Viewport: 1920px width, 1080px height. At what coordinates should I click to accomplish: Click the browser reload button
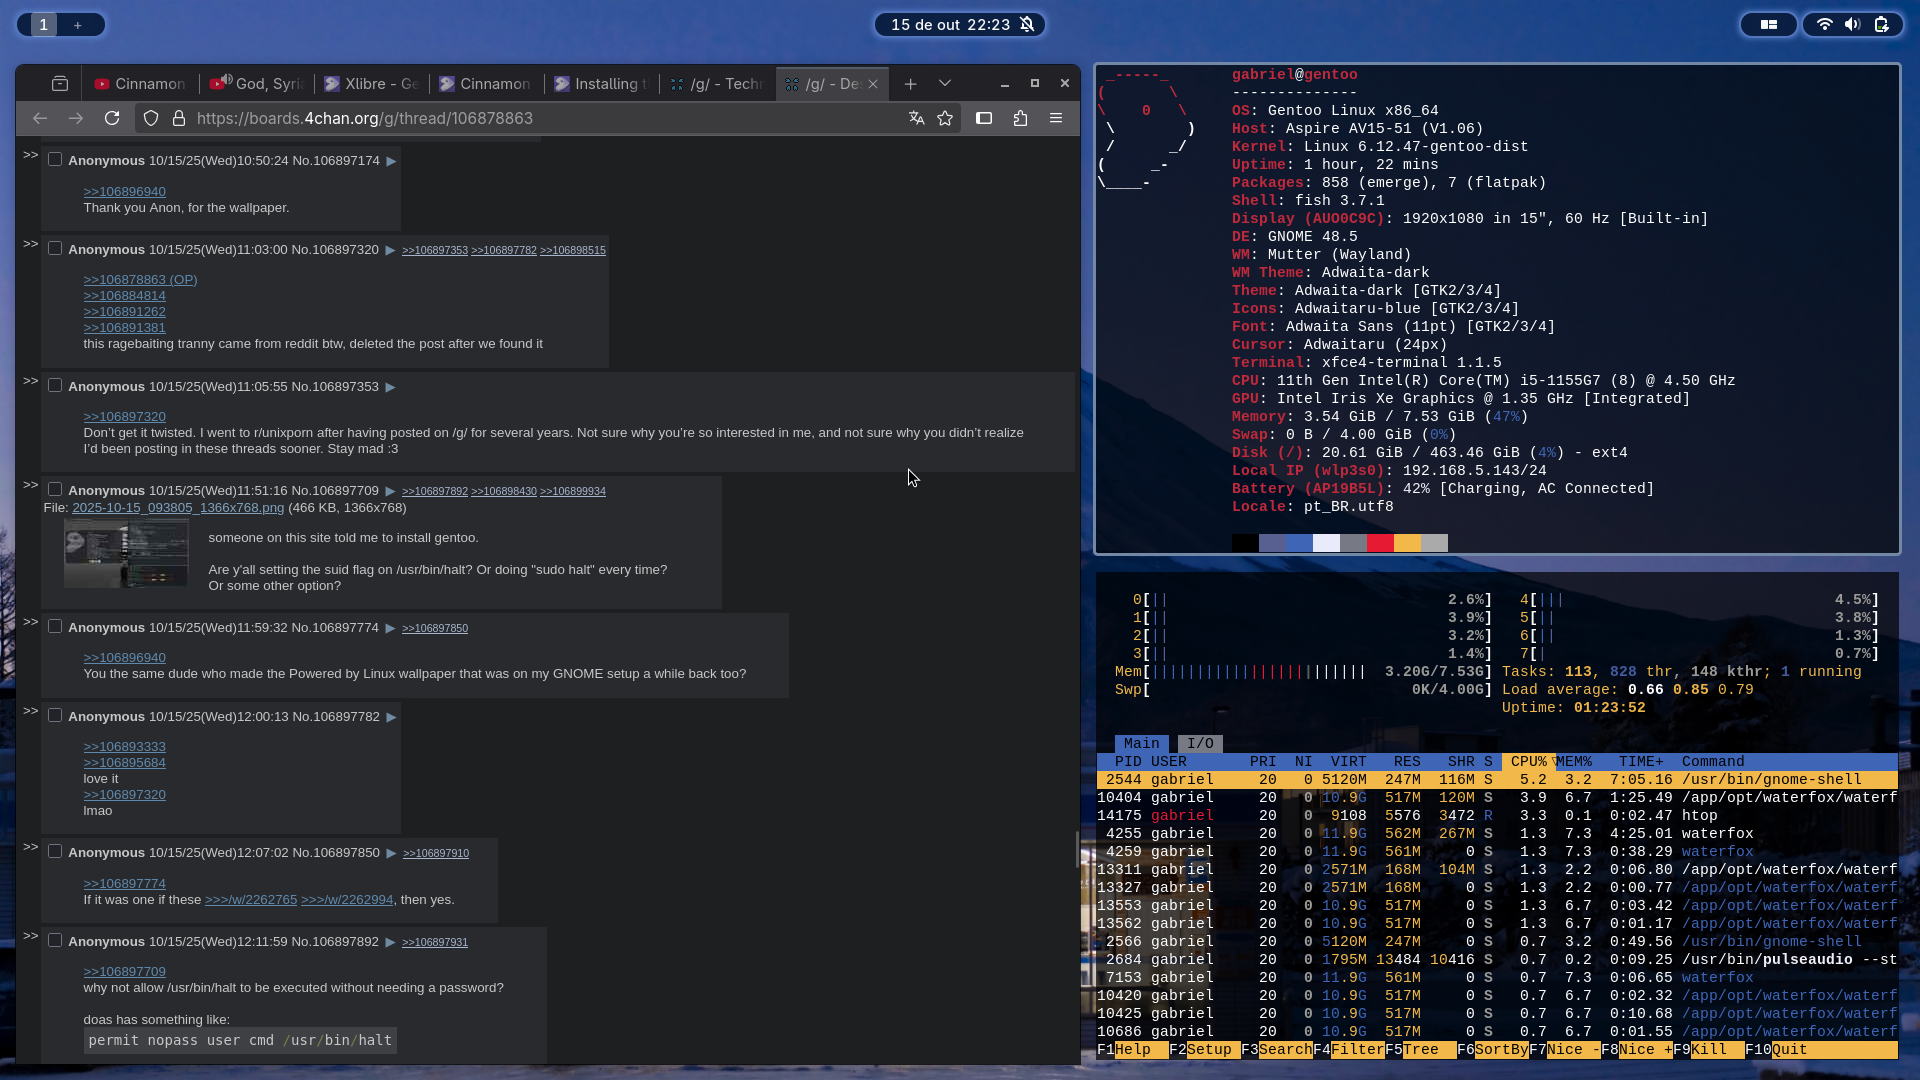[112, 118]
